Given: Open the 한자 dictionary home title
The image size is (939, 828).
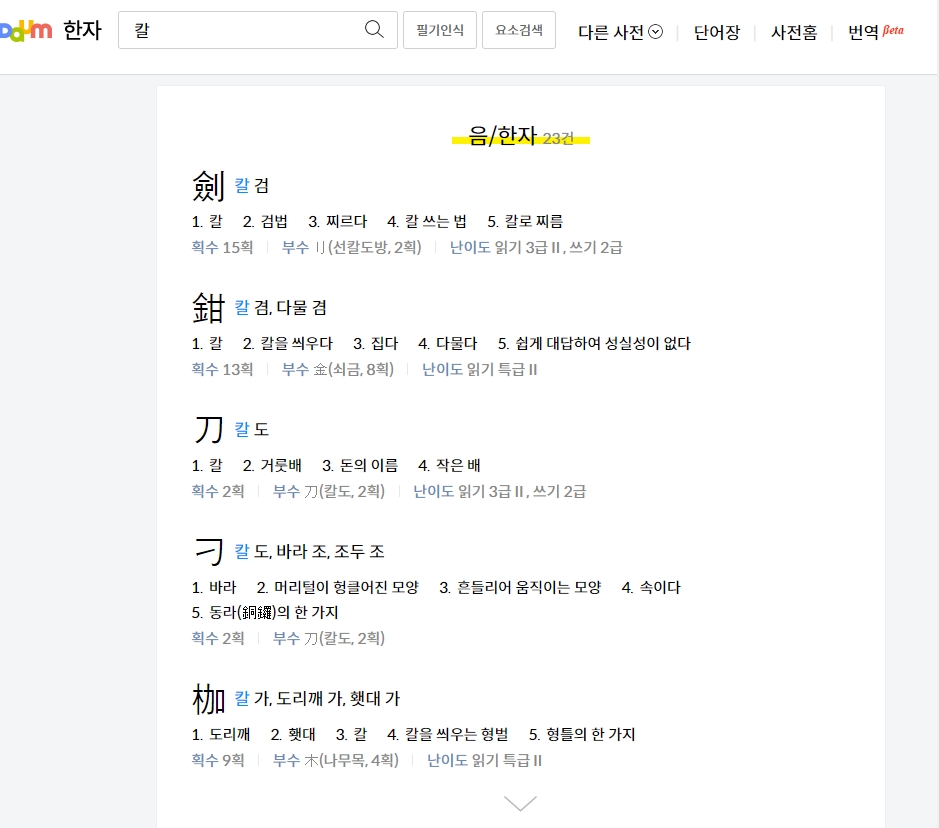Looking at the screenshot, I should tap(83, 30).
